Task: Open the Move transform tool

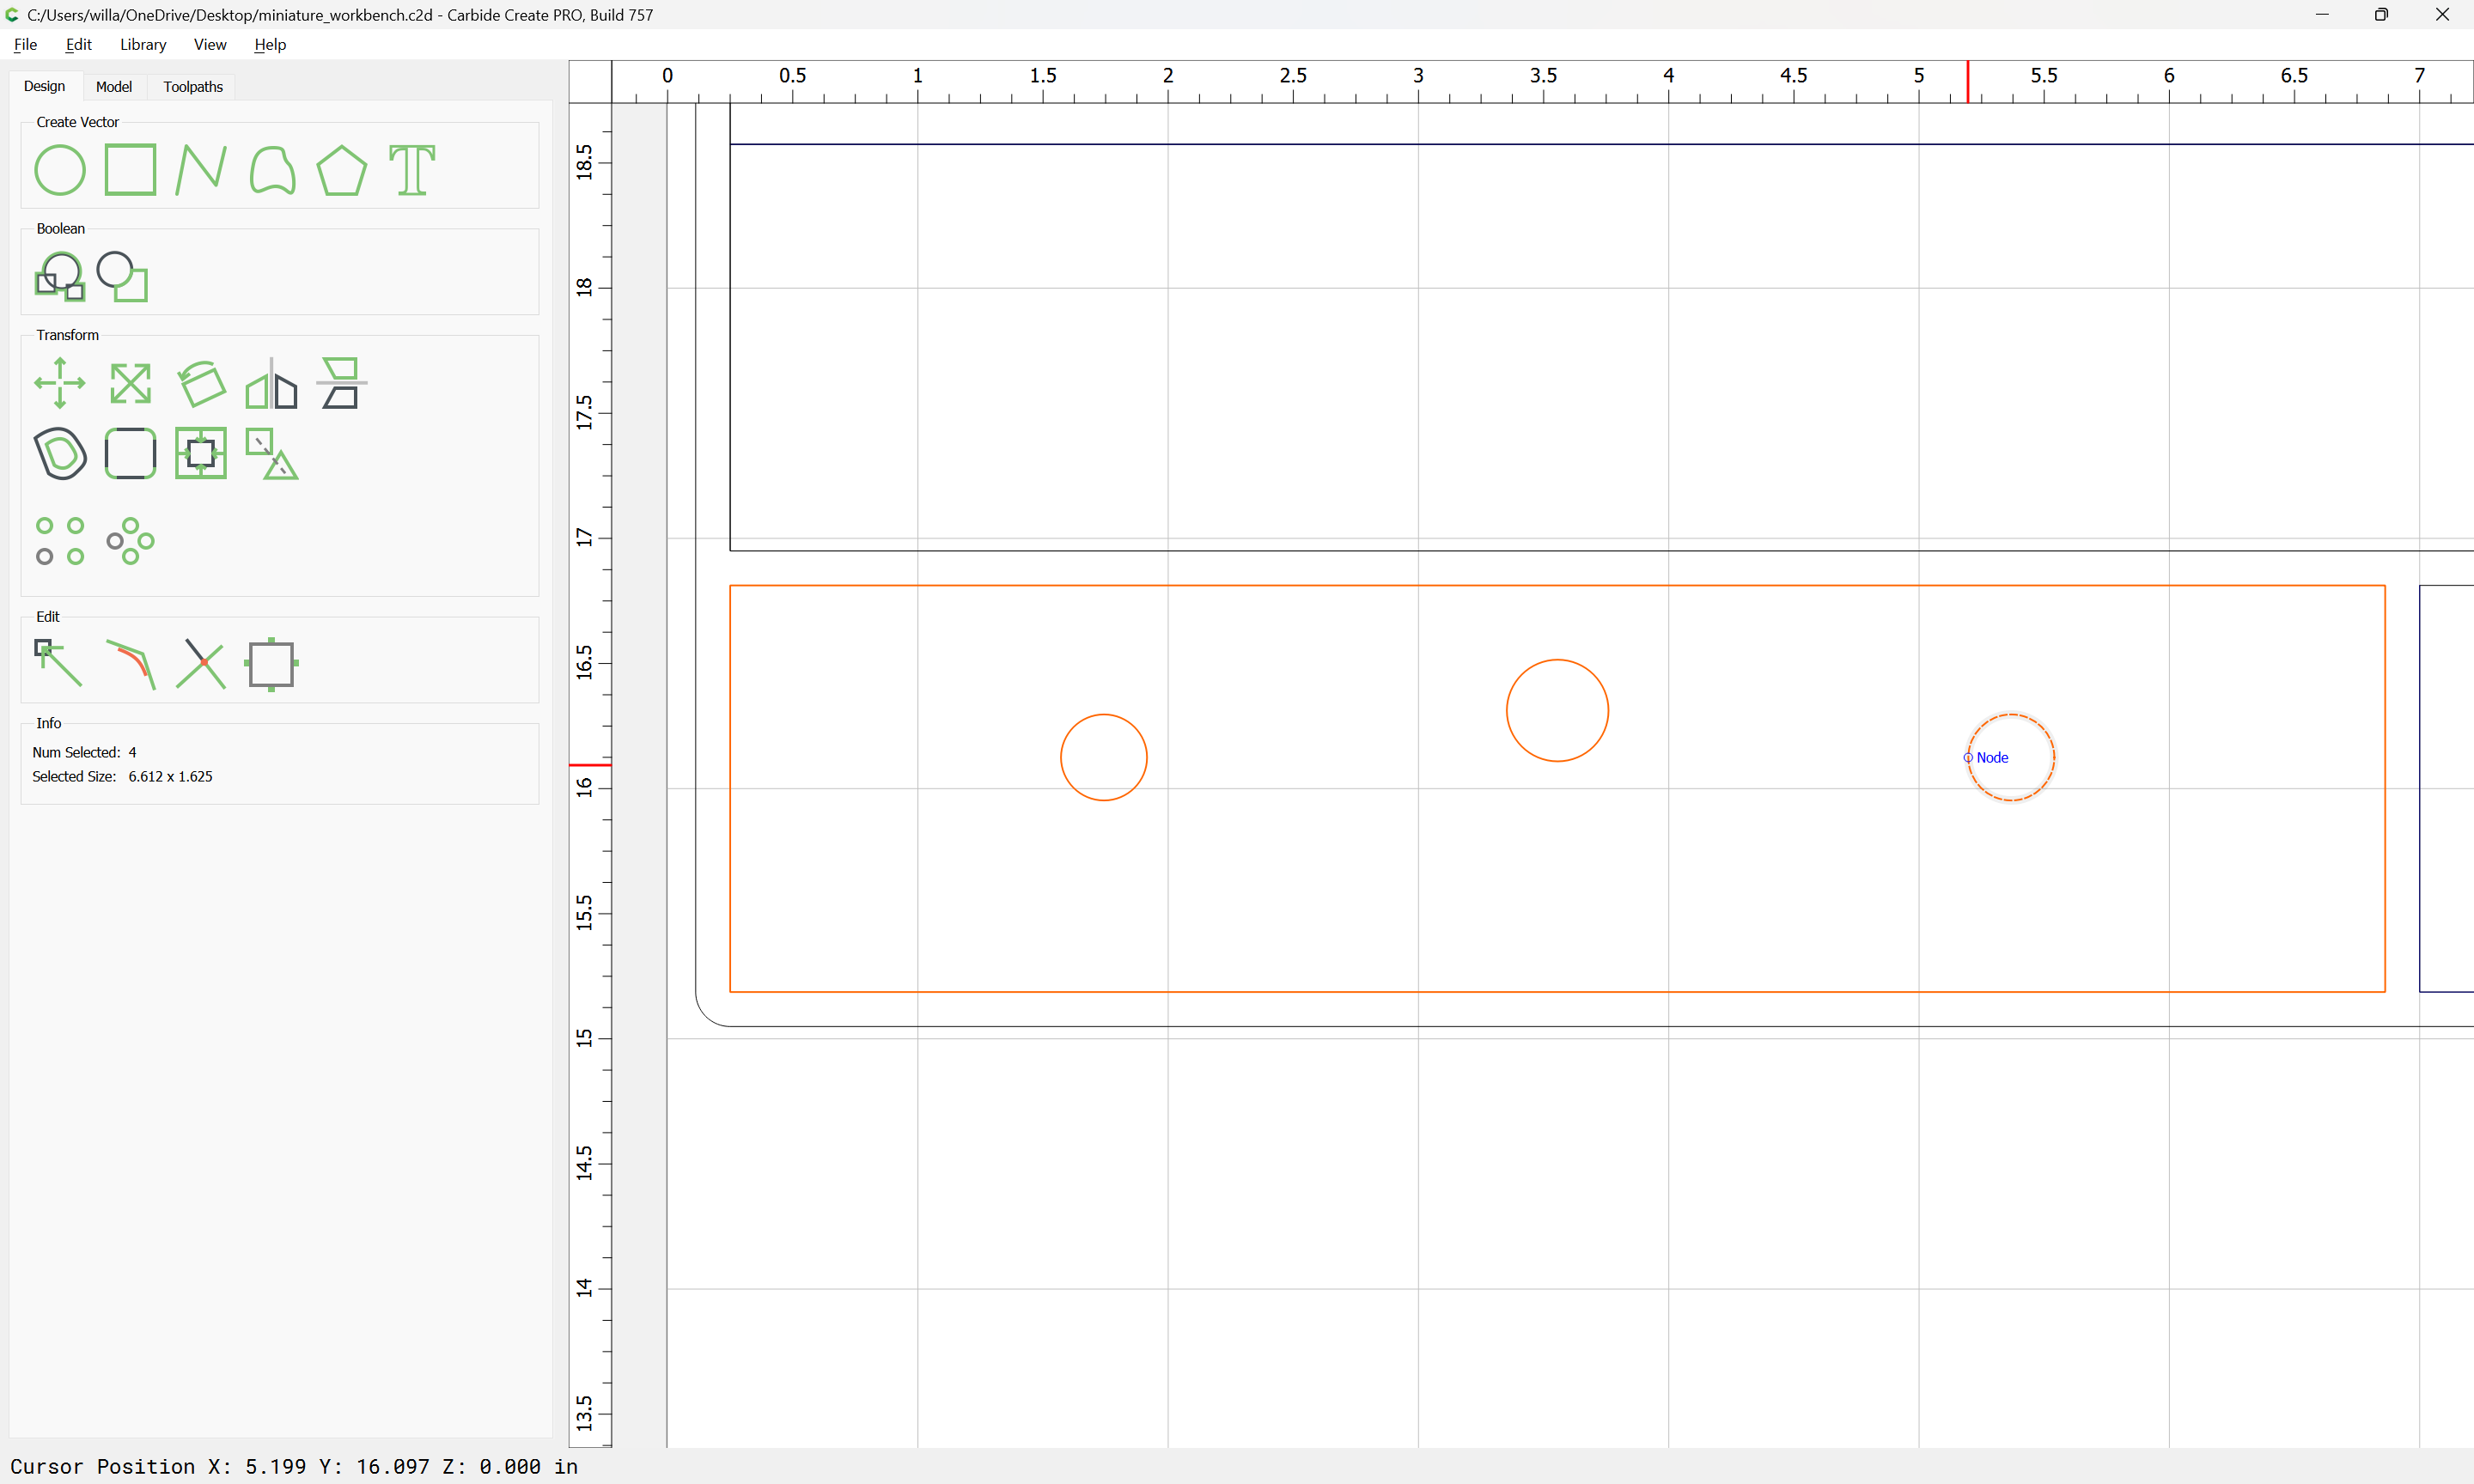Action: 60,383
